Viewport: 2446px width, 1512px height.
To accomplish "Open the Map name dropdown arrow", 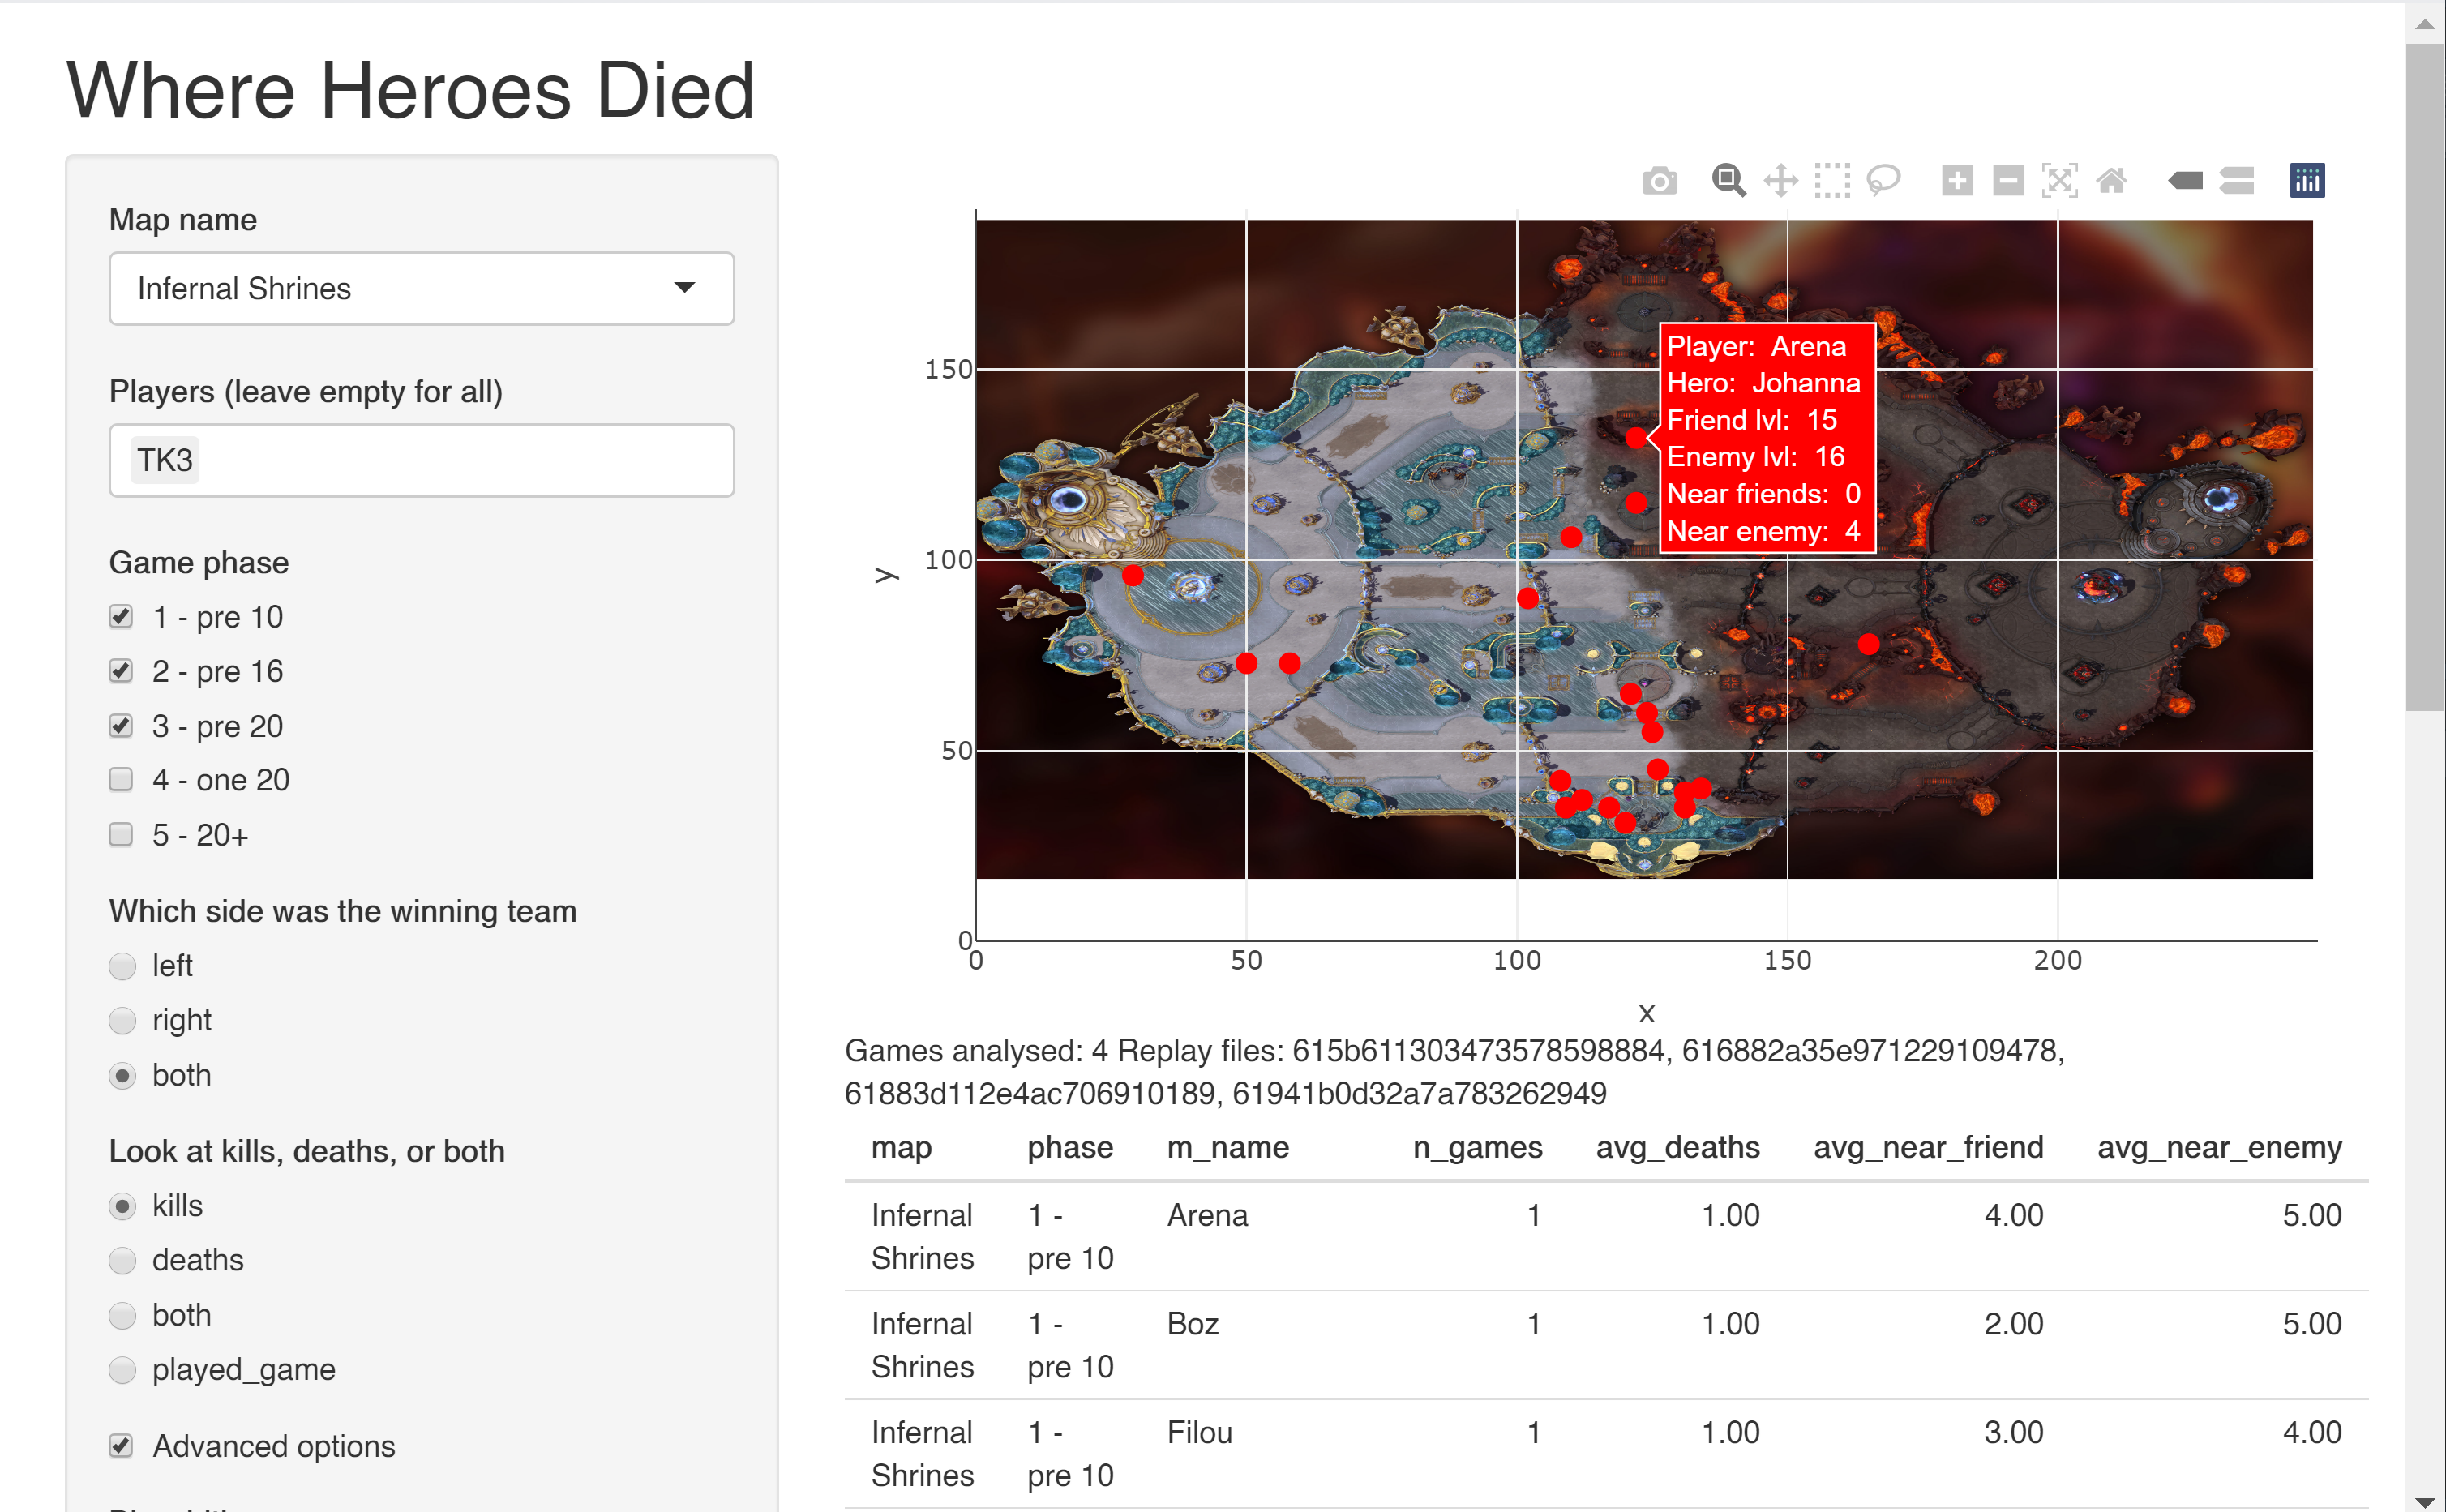I will 684,288.
